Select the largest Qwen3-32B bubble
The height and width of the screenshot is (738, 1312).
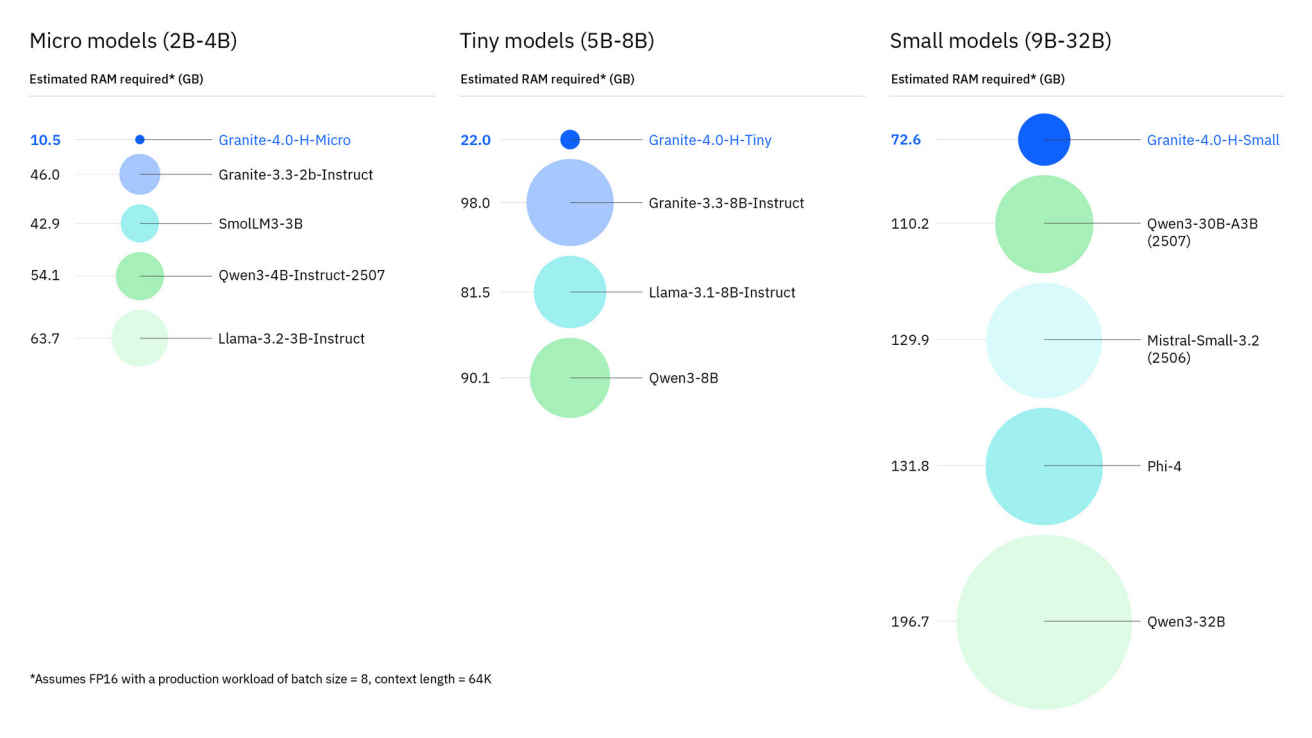click(1044, 621)
